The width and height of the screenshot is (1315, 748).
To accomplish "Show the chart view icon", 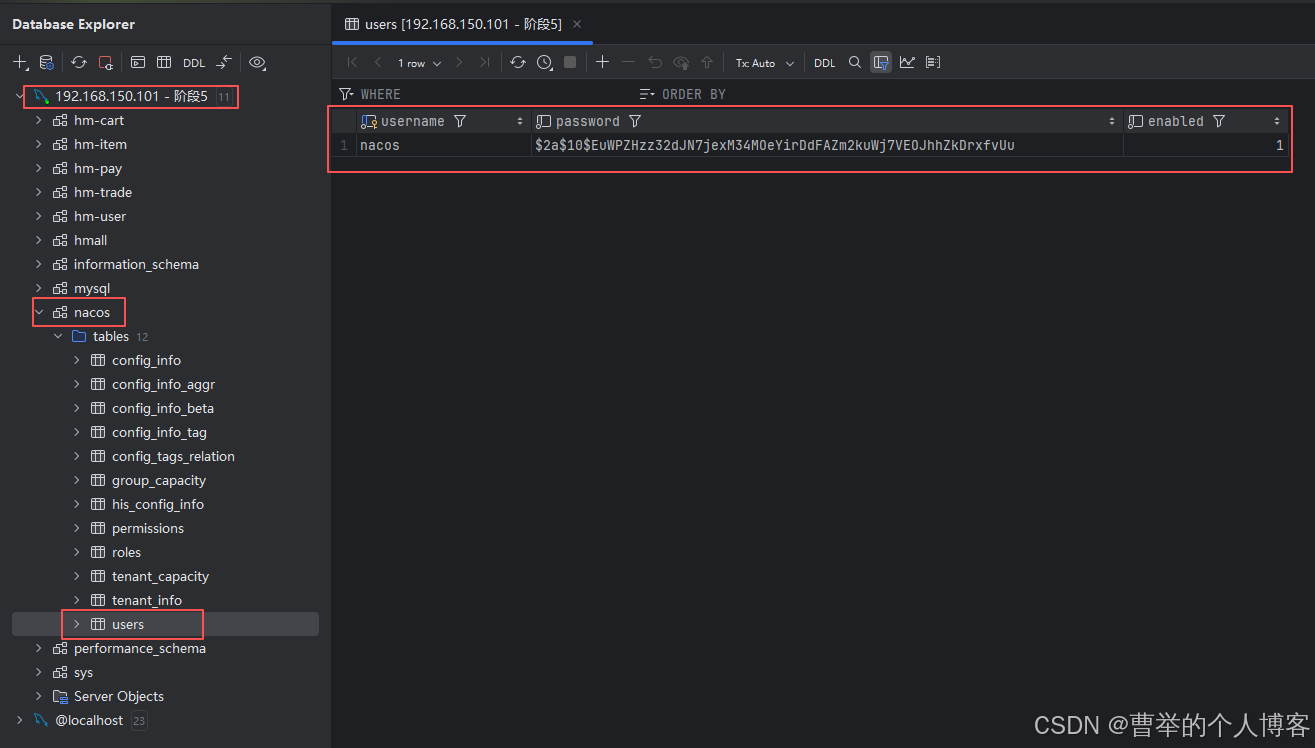I will point(907,62).
